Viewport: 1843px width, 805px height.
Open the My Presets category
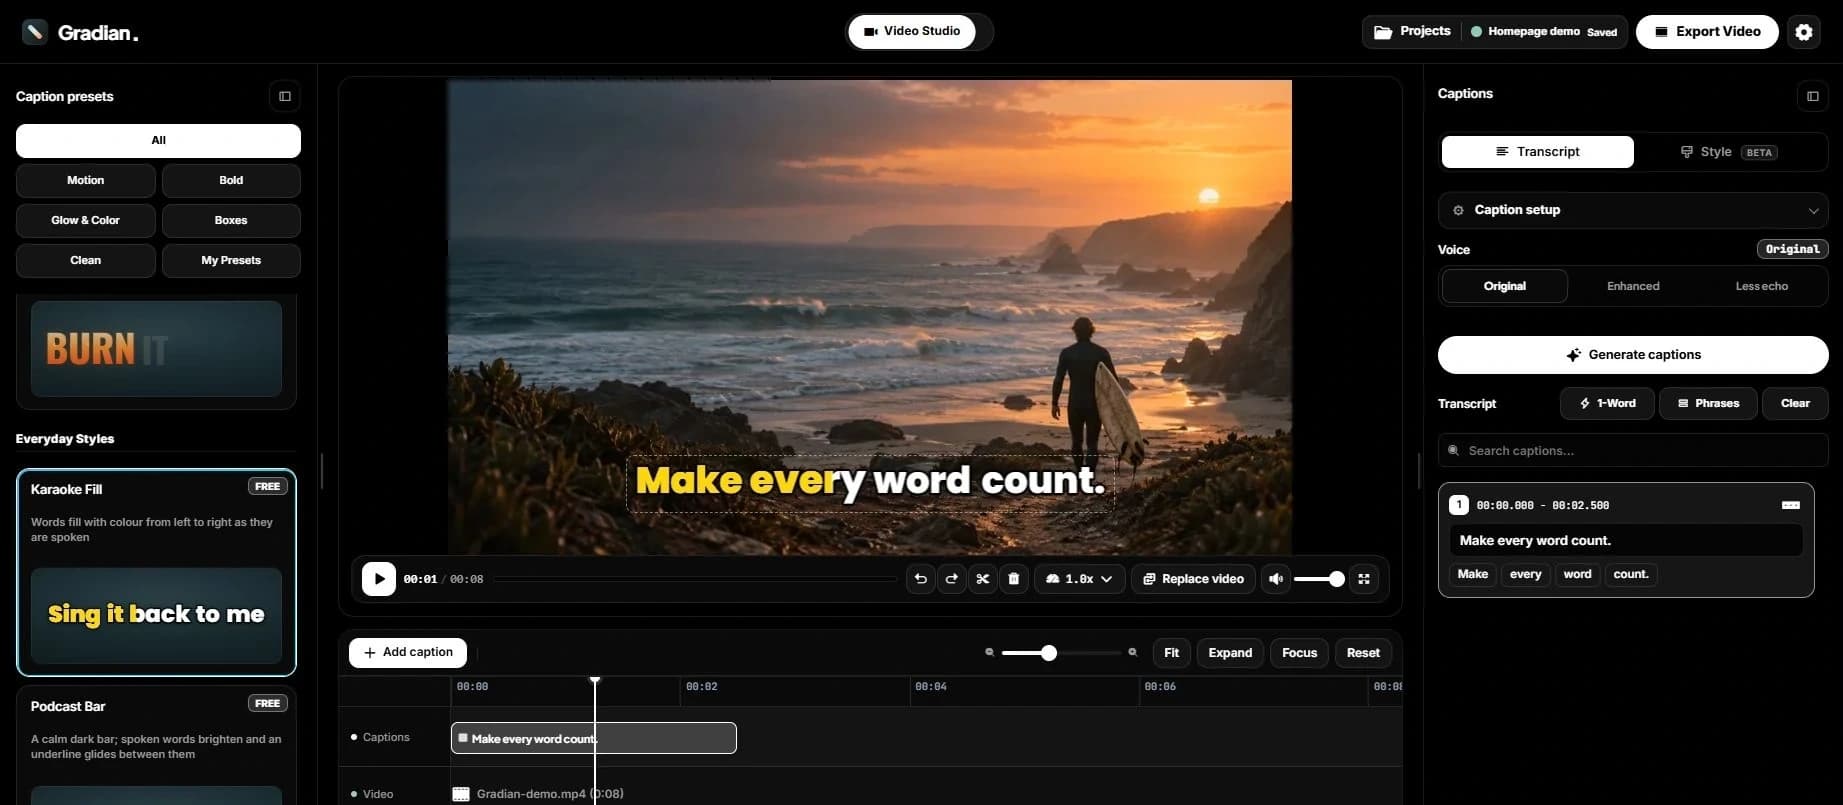tap(231, 260)
